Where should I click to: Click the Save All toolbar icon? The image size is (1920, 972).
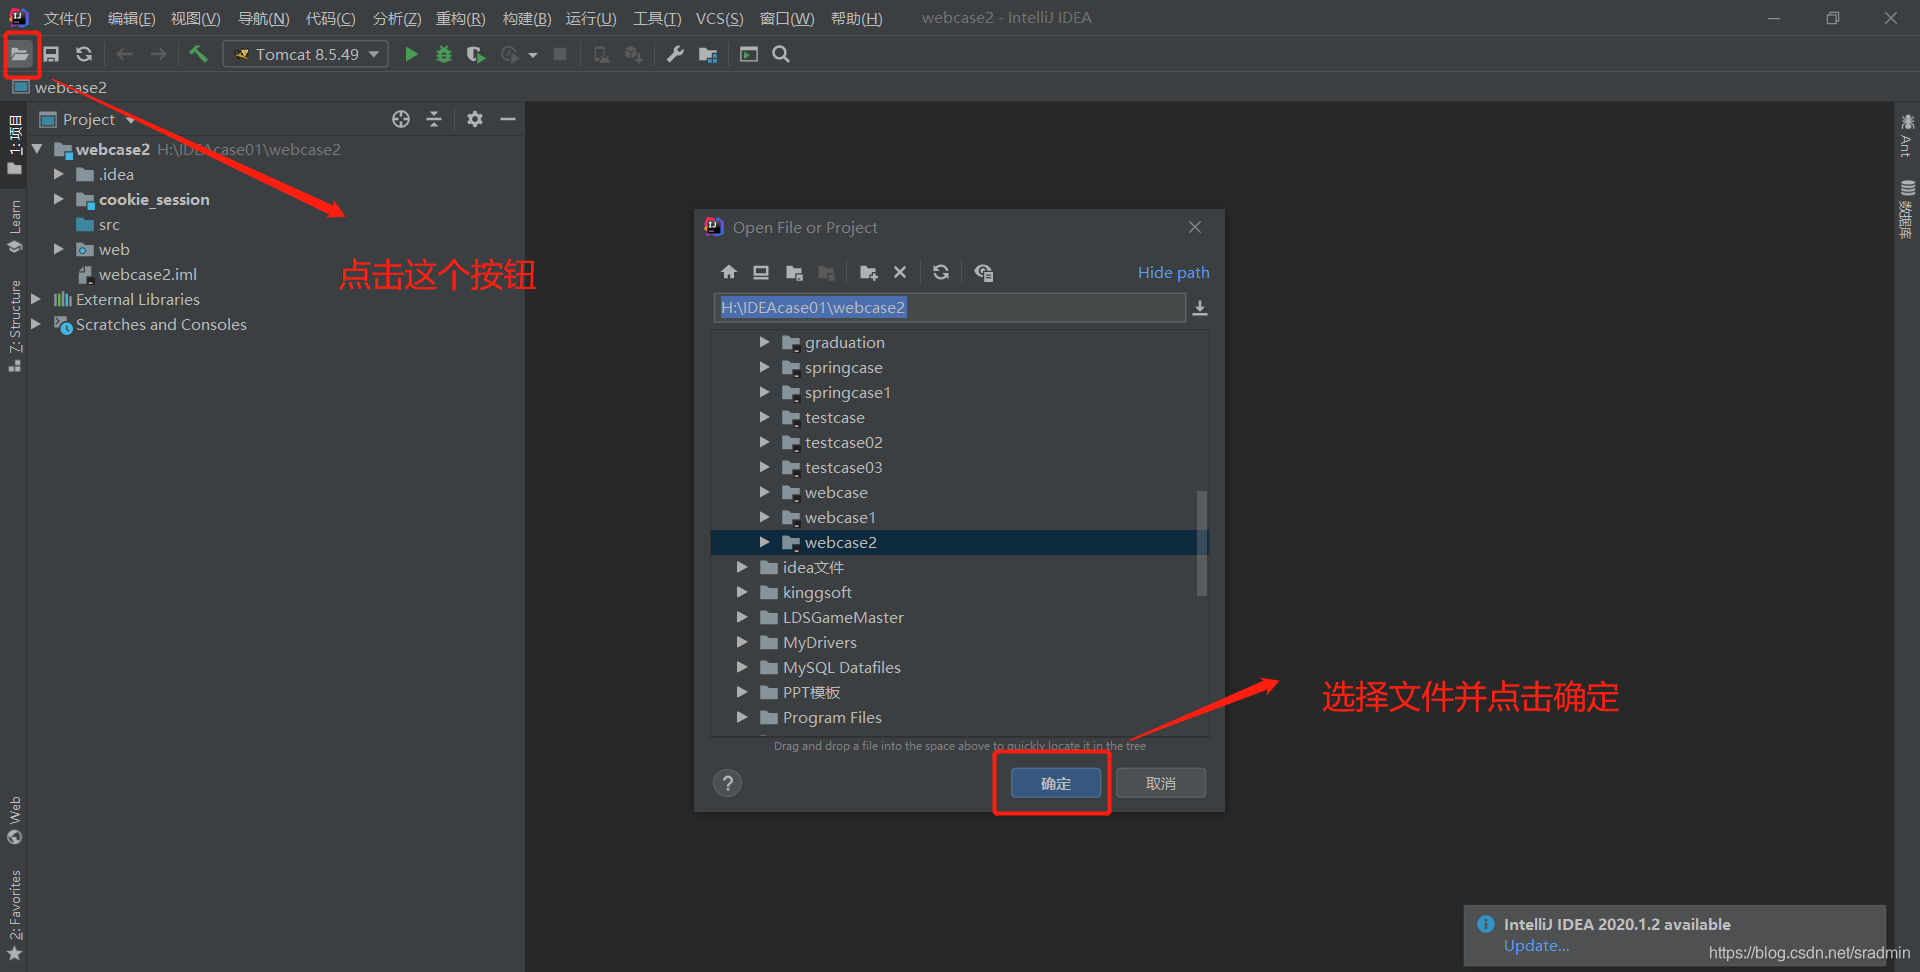coord(51,54)
